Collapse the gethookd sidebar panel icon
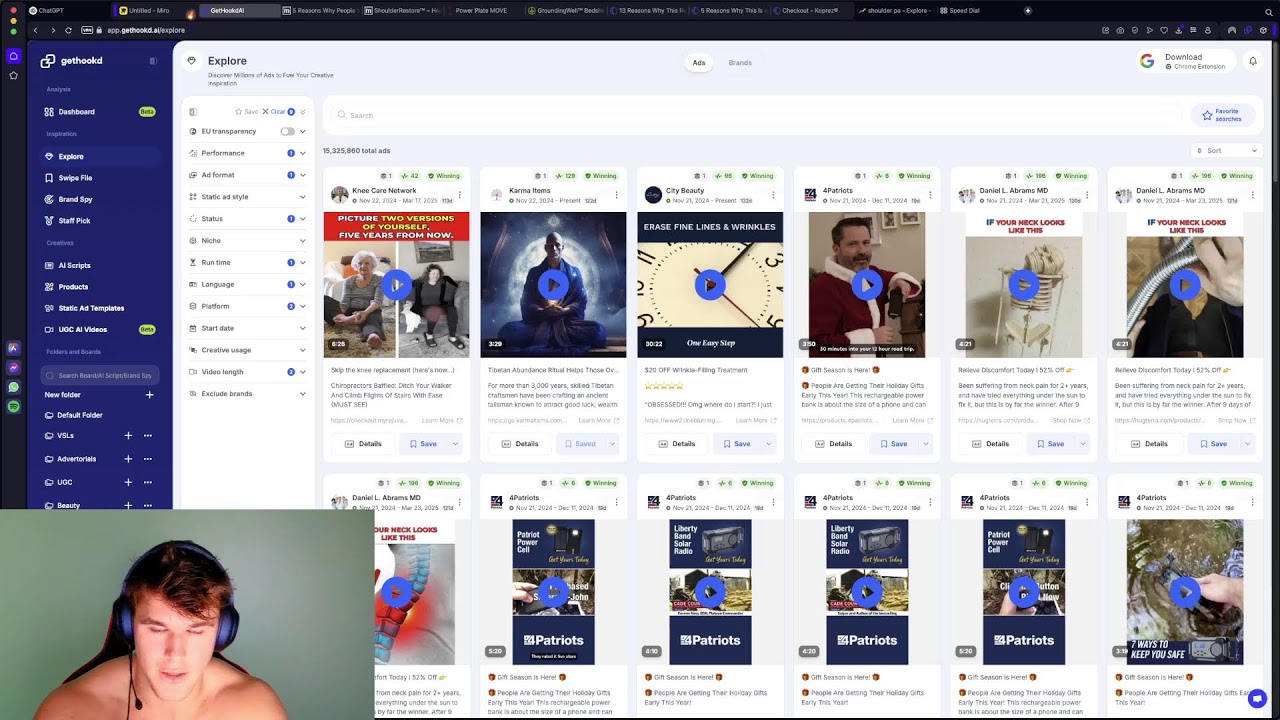The height and width of the screenshot is (720, 1280). (153, 61)
